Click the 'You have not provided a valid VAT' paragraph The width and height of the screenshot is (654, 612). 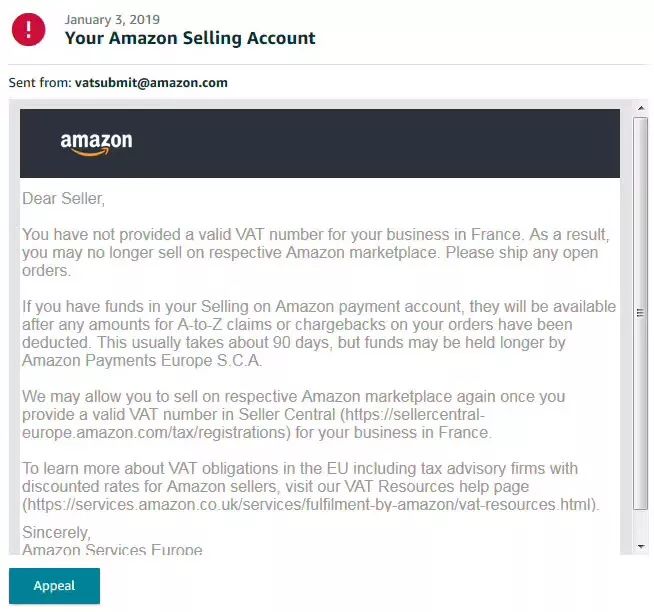316,252
